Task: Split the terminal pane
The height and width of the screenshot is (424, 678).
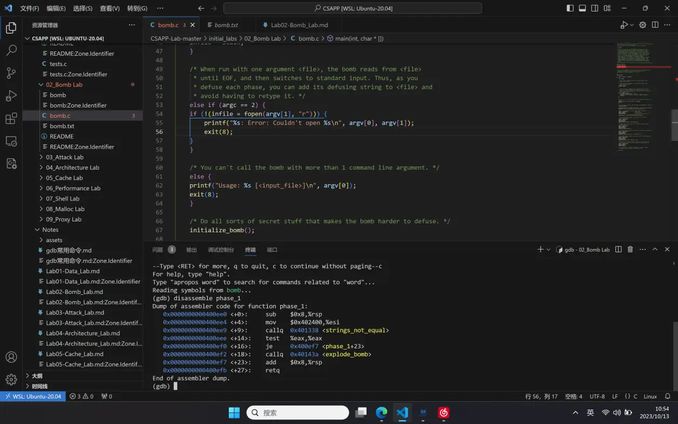Action: [x=618, y=249]
